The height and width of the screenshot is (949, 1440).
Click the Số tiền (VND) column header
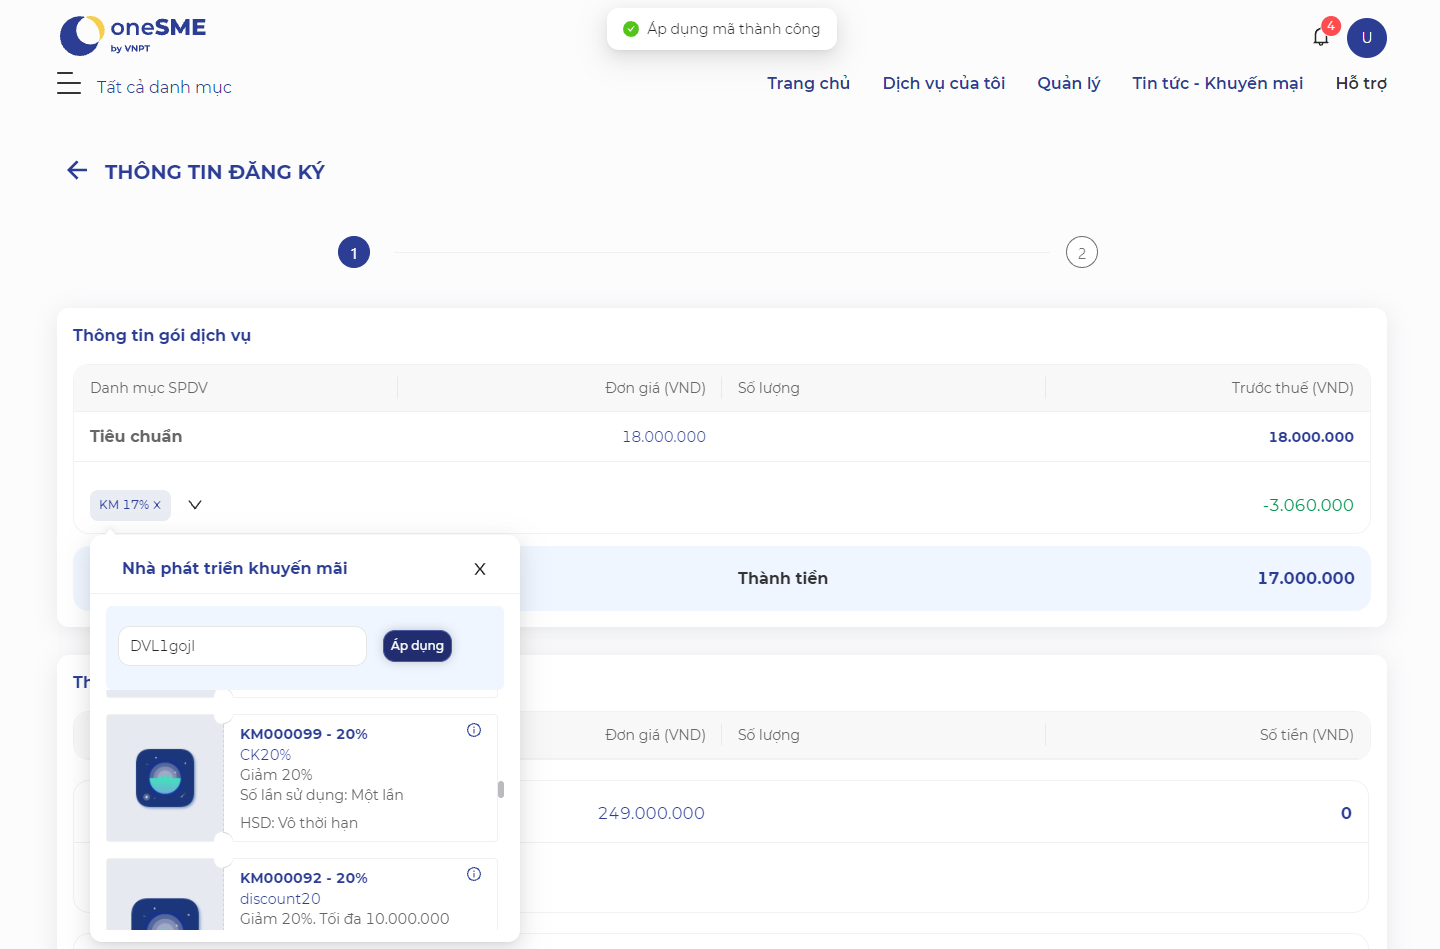click(x=1307, y=735)
